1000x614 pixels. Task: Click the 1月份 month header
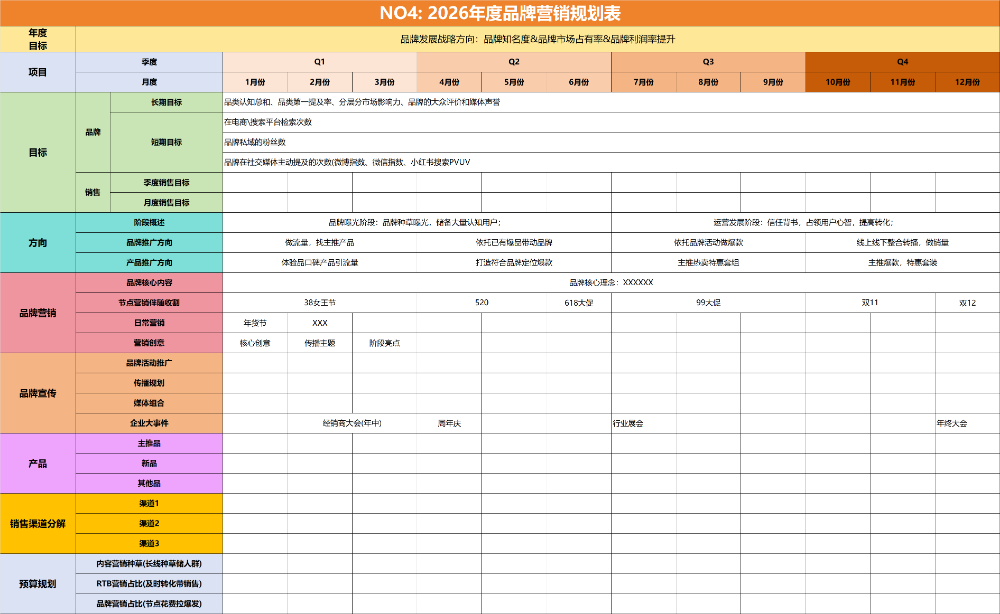254,82
